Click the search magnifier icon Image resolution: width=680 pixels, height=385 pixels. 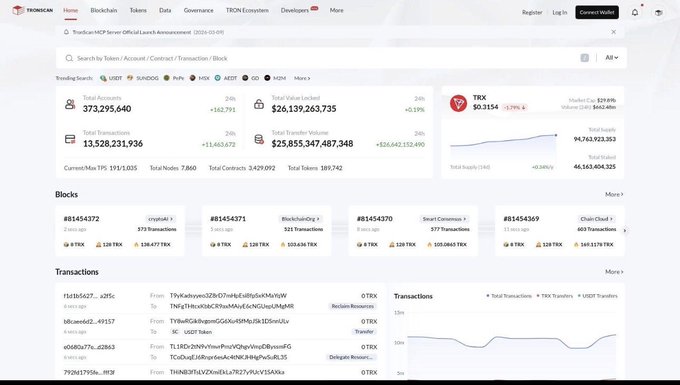pyautogui.click(x=69, y=58)
